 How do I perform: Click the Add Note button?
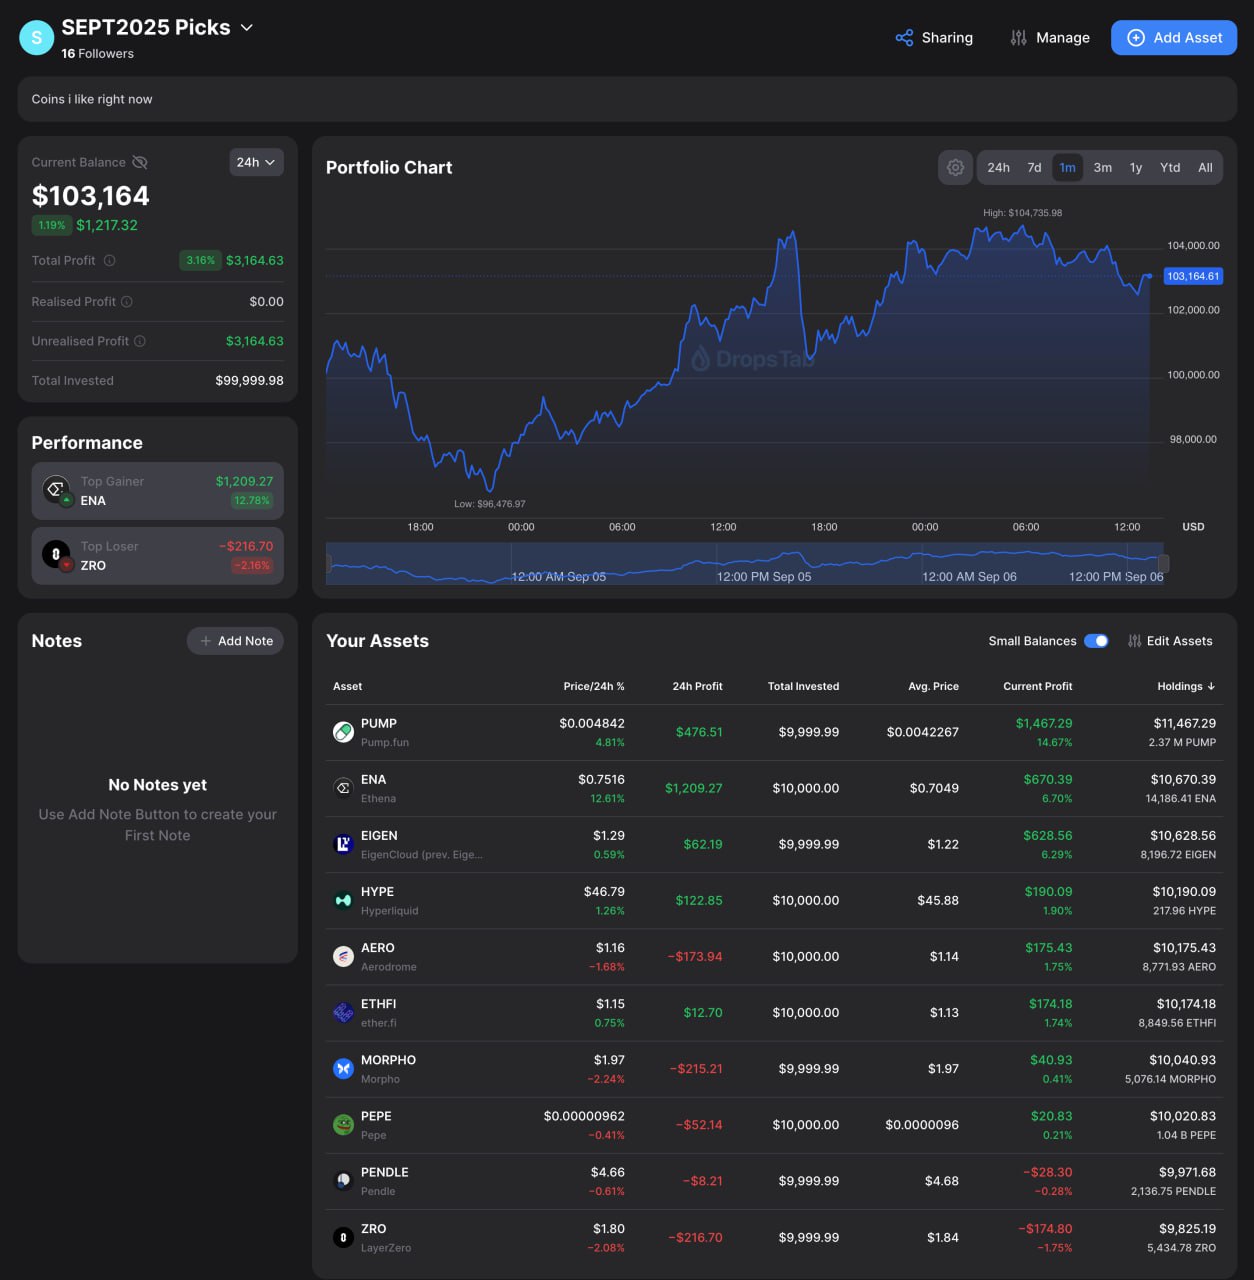(235, 641)
